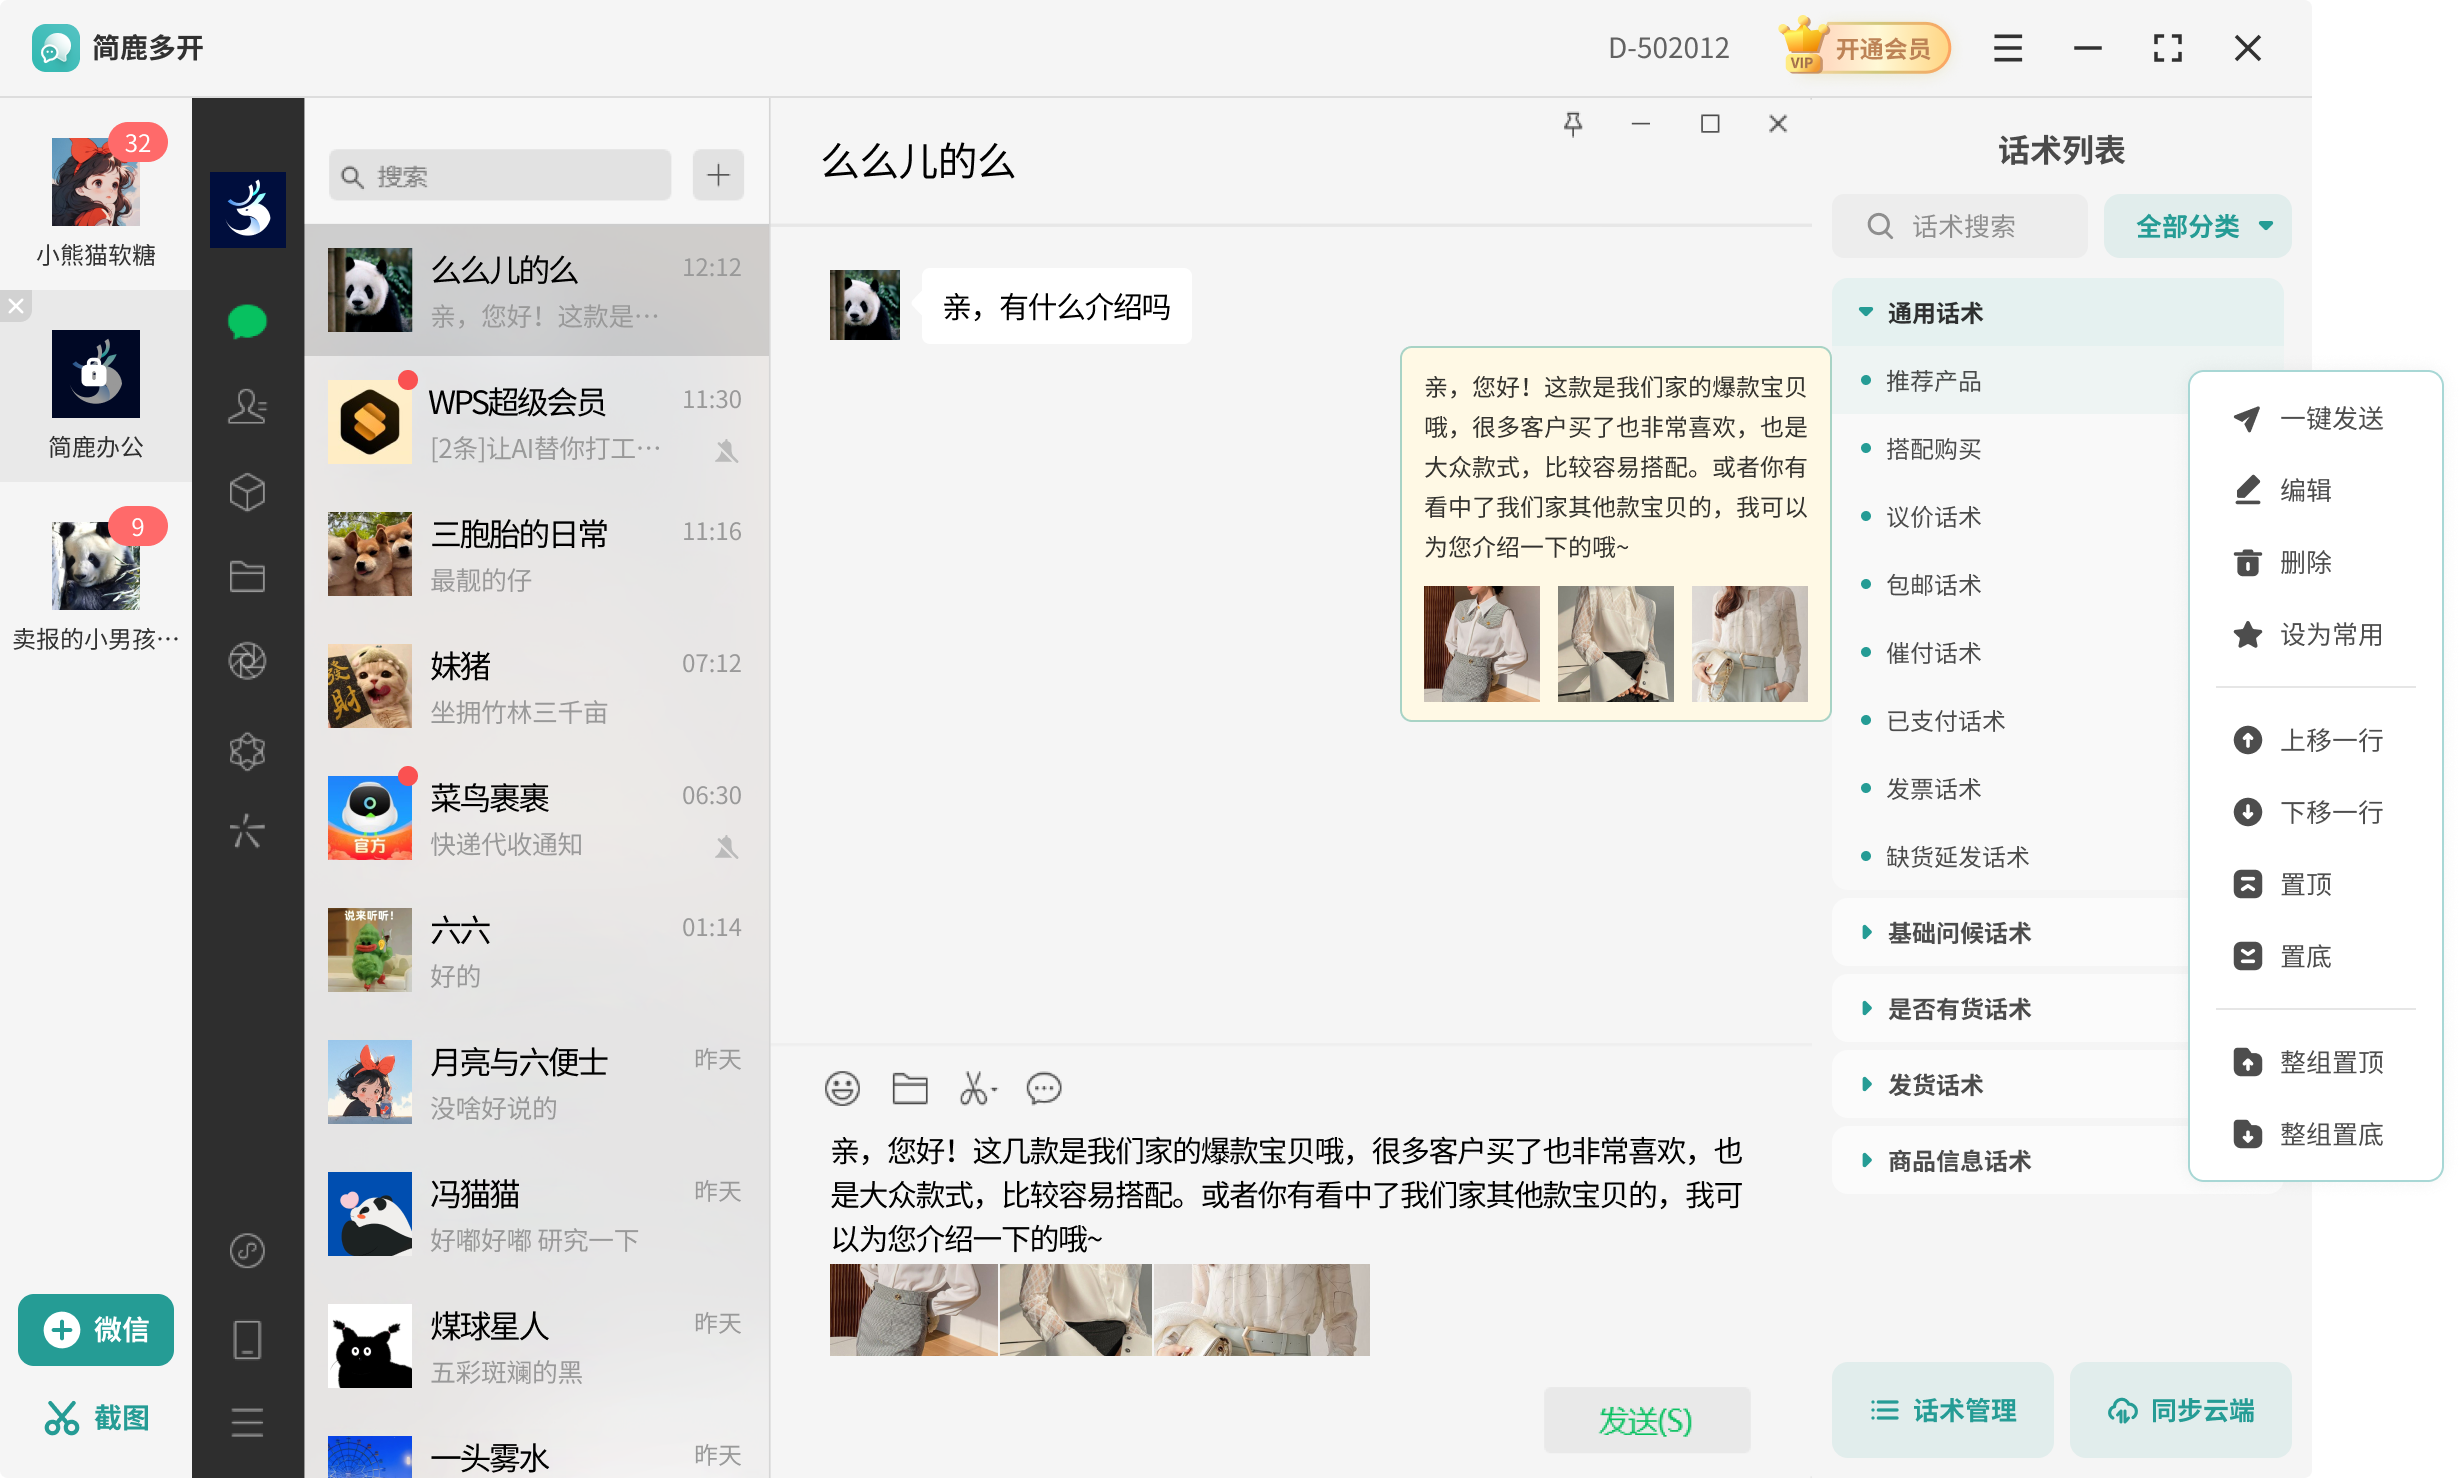The height and width of the screenshot is (1478, 2464).
Task: Open the Moments aperture icon in the sidebar
Action: [x=247, y=661]
